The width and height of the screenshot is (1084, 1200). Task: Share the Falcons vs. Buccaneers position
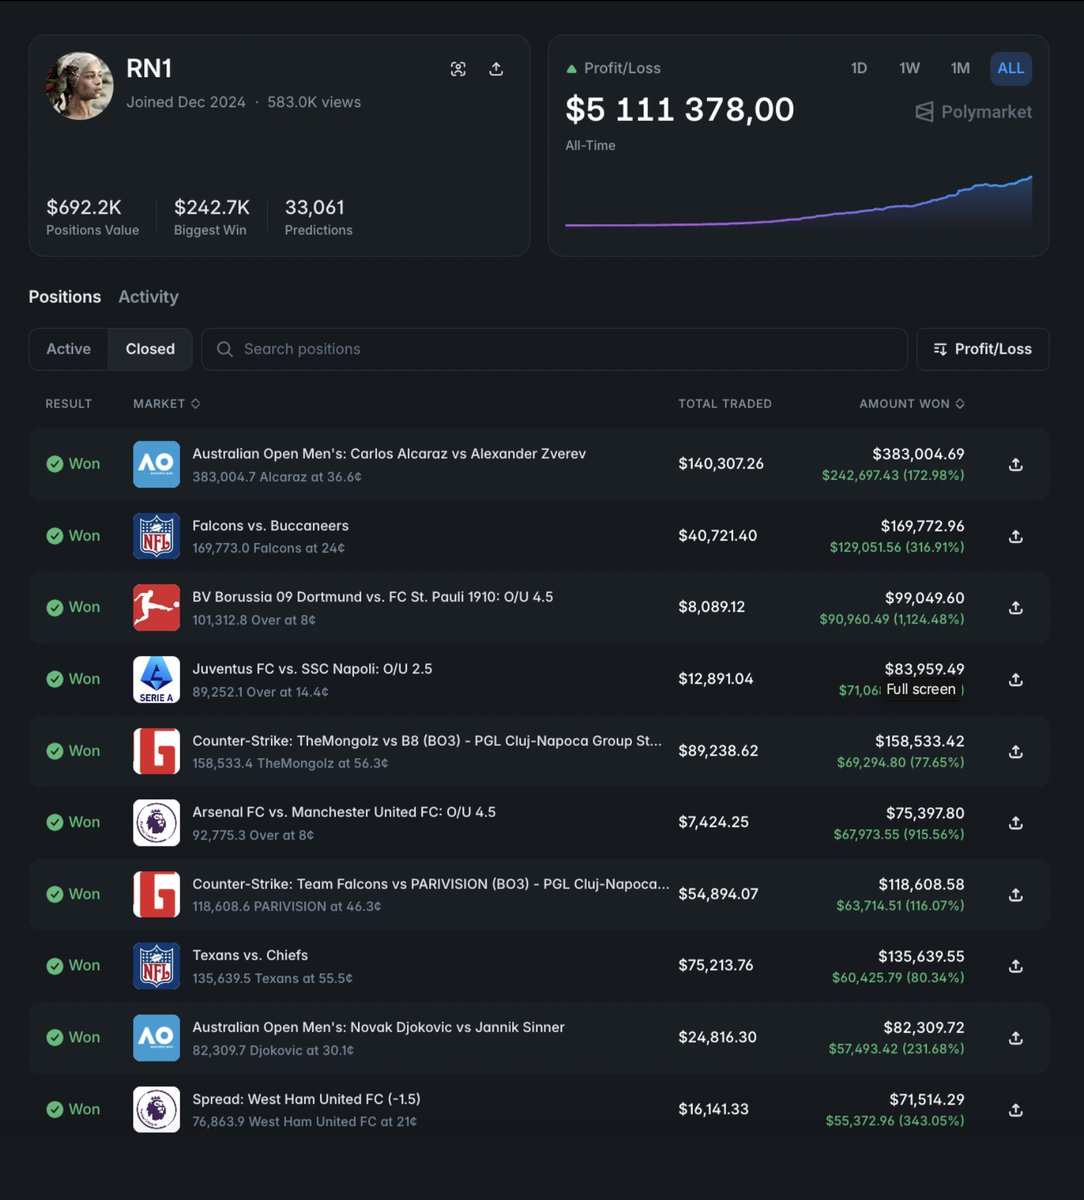click(x=1015, y=537)
